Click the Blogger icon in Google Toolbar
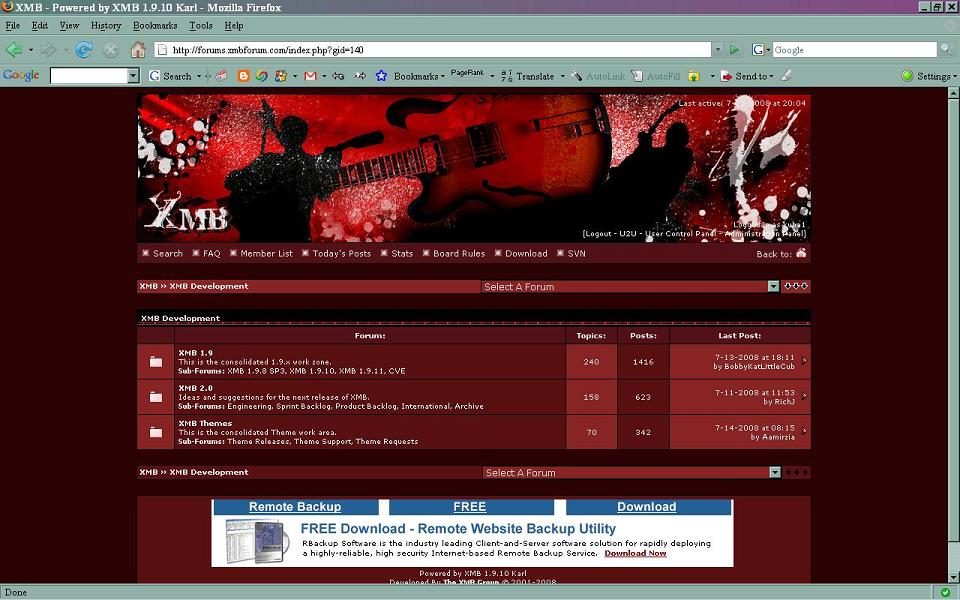Viewport: 960px width, 600px height. (x=243, y=76)
